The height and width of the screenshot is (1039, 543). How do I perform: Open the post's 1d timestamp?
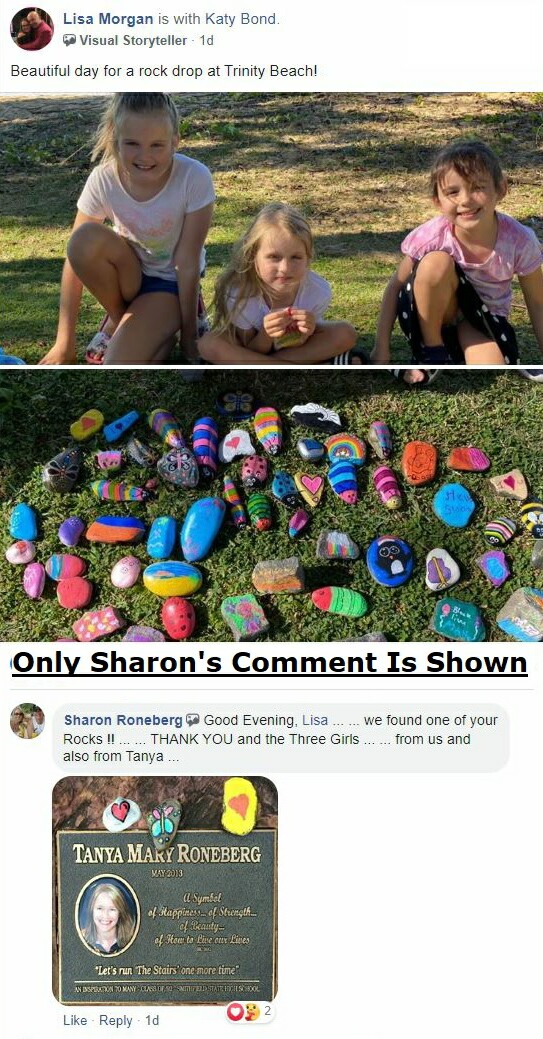207,40
